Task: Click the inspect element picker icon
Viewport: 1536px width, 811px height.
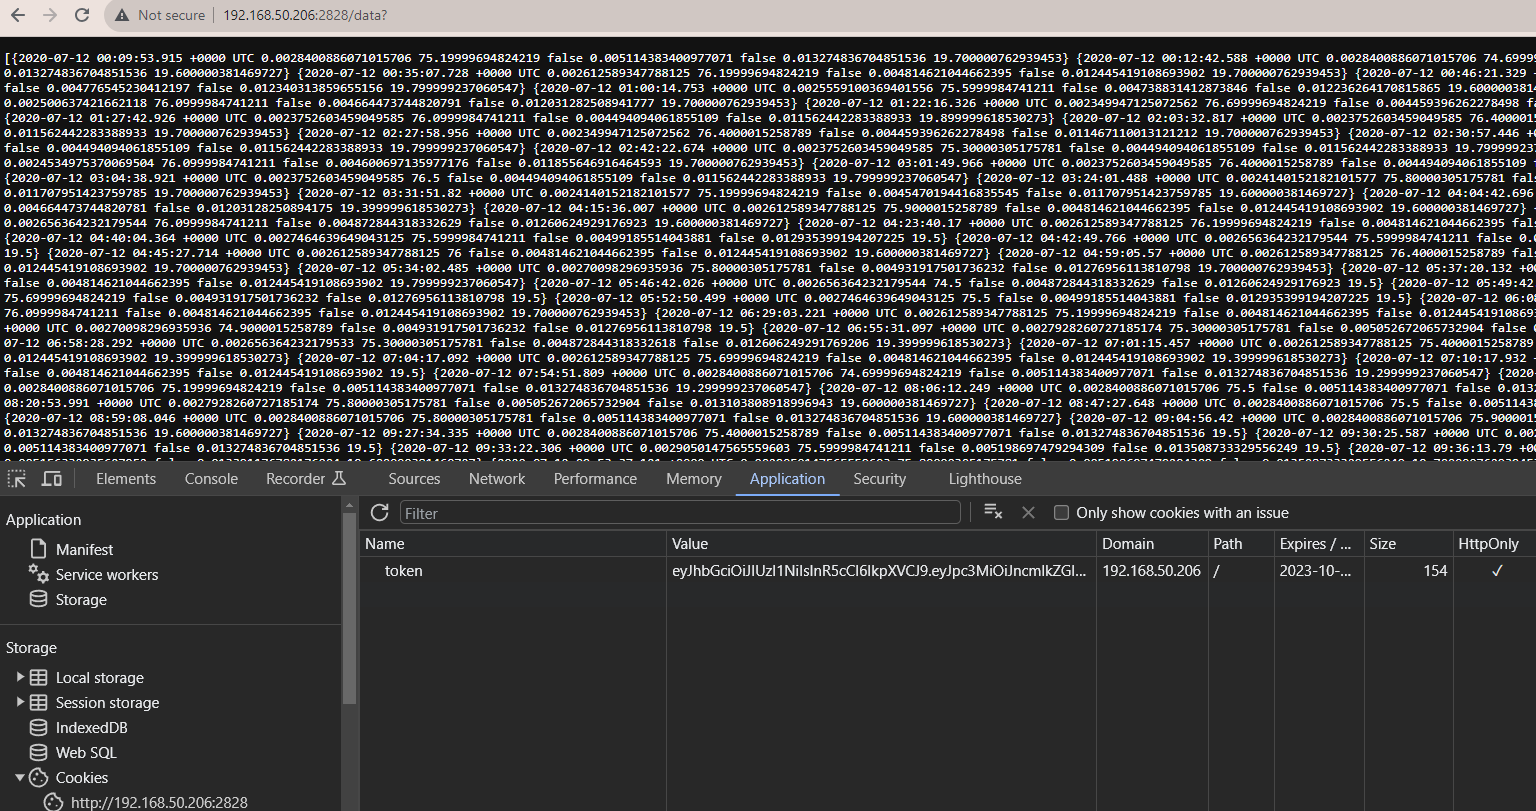Action: pos(17,479)
